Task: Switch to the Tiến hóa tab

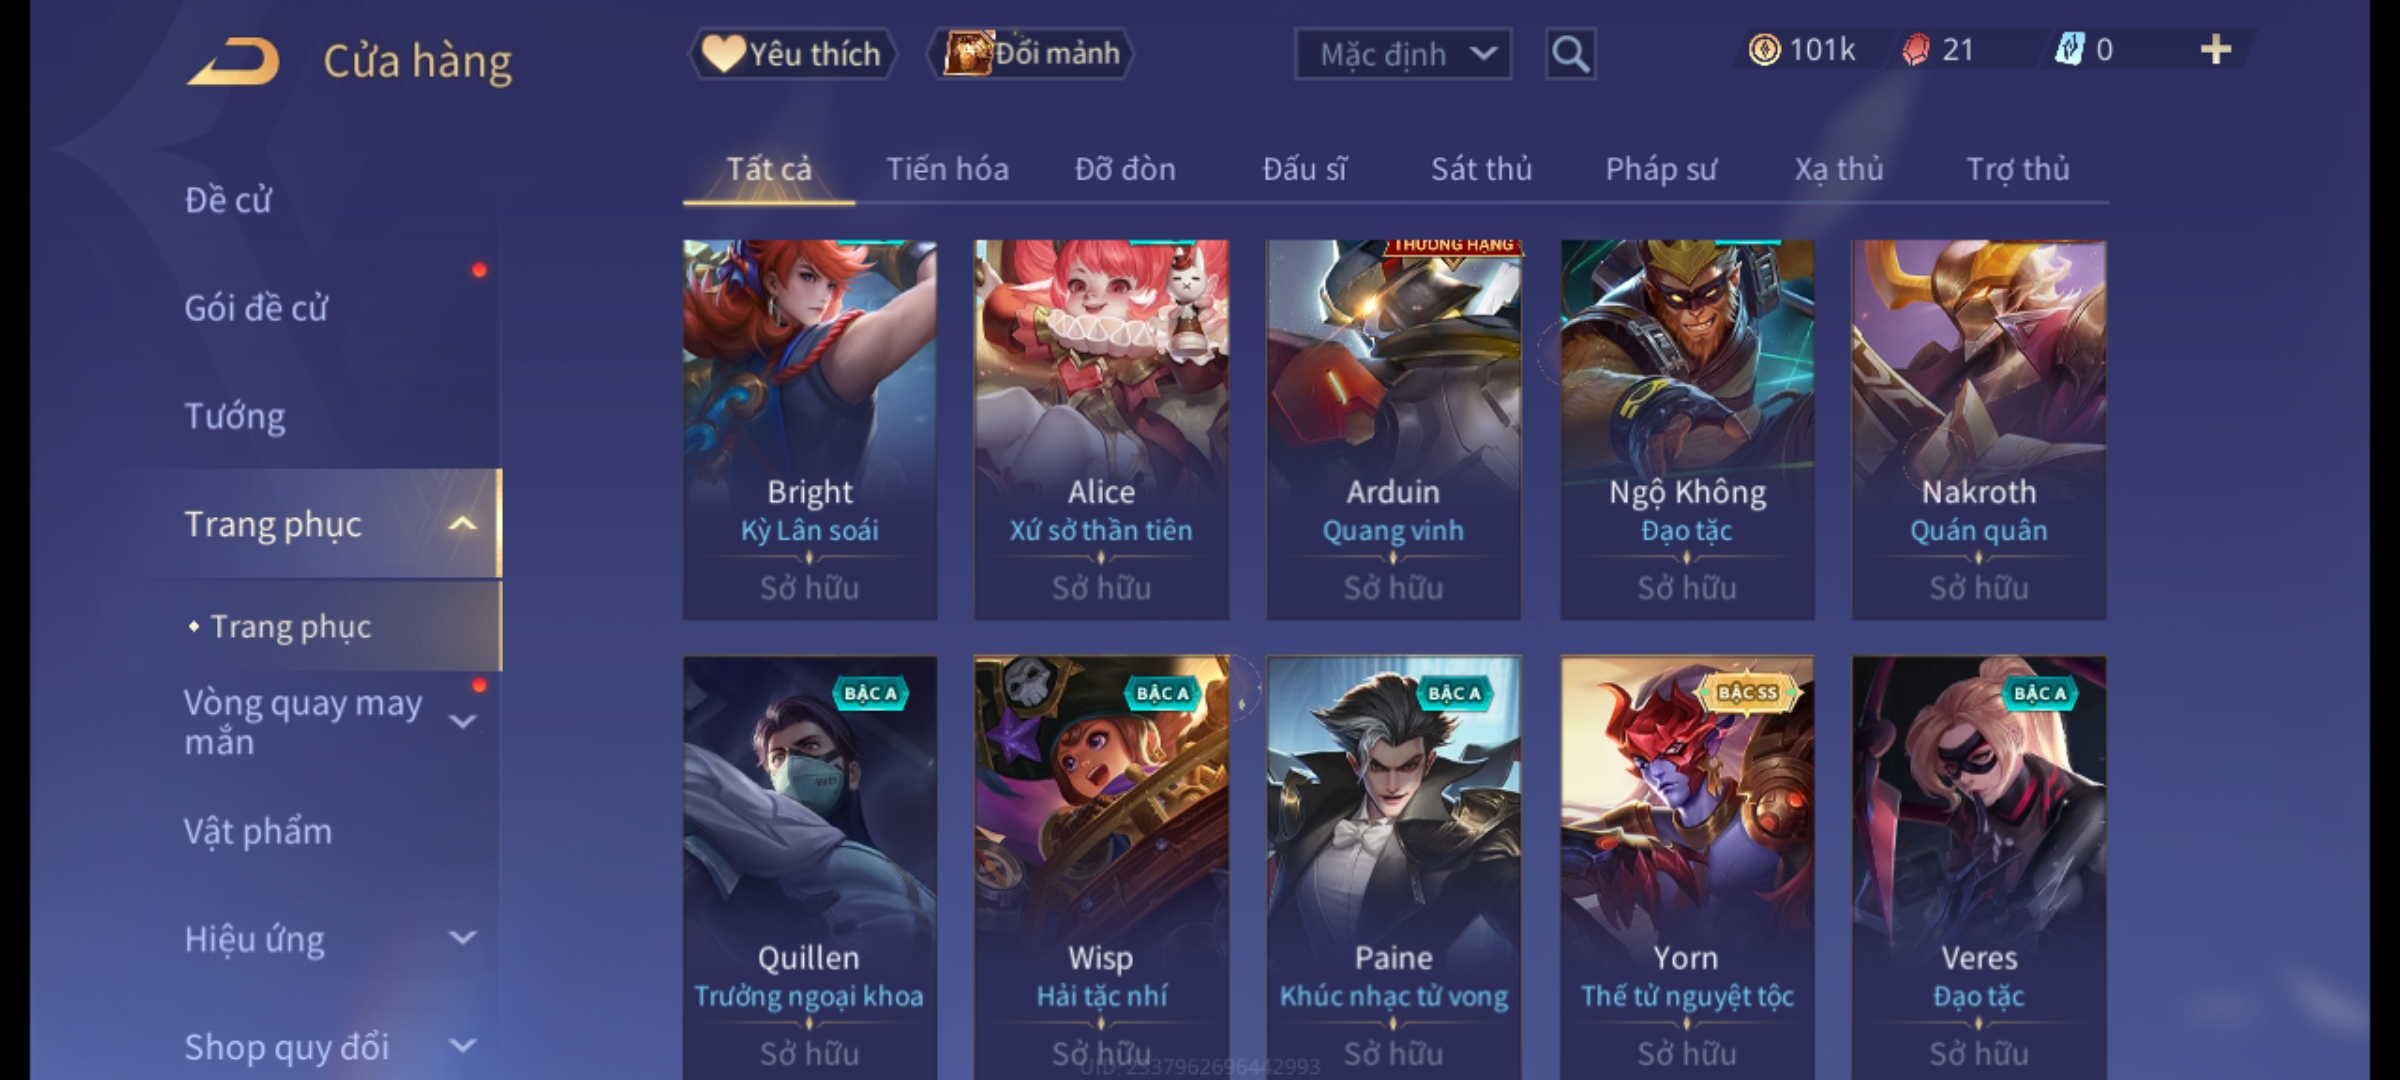Action: click(947, 169)
